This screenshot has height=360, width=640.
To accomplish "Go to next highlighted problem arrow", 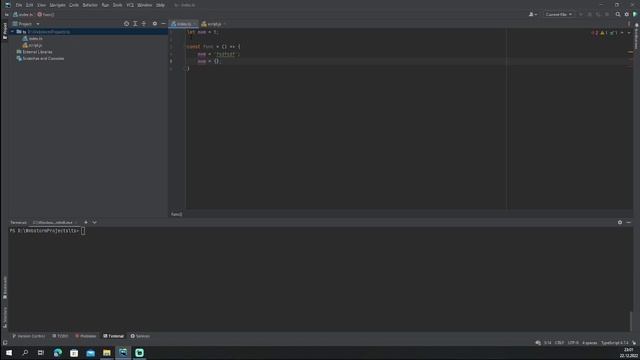I will click(x=629, y=33).
